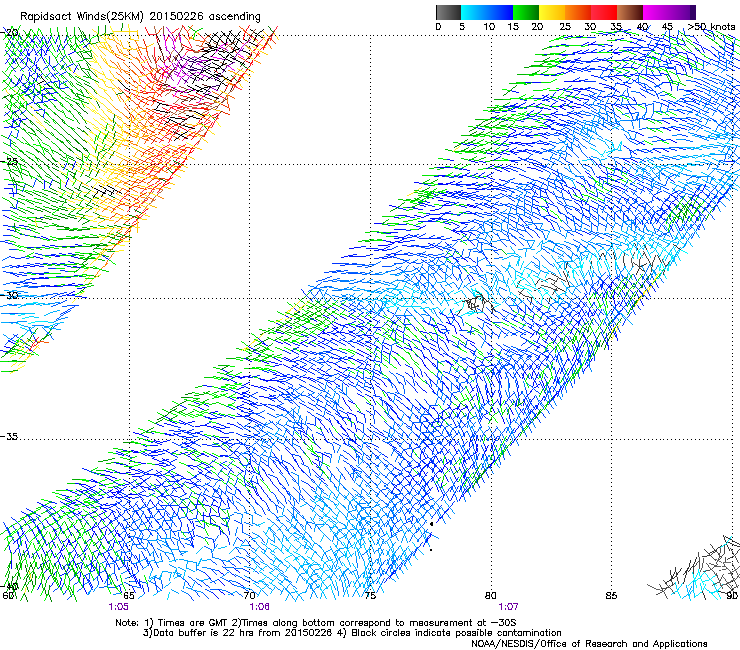Screen dimensions: 740x650
Task: Click the legend tick label 45
Action: [667, 26]
